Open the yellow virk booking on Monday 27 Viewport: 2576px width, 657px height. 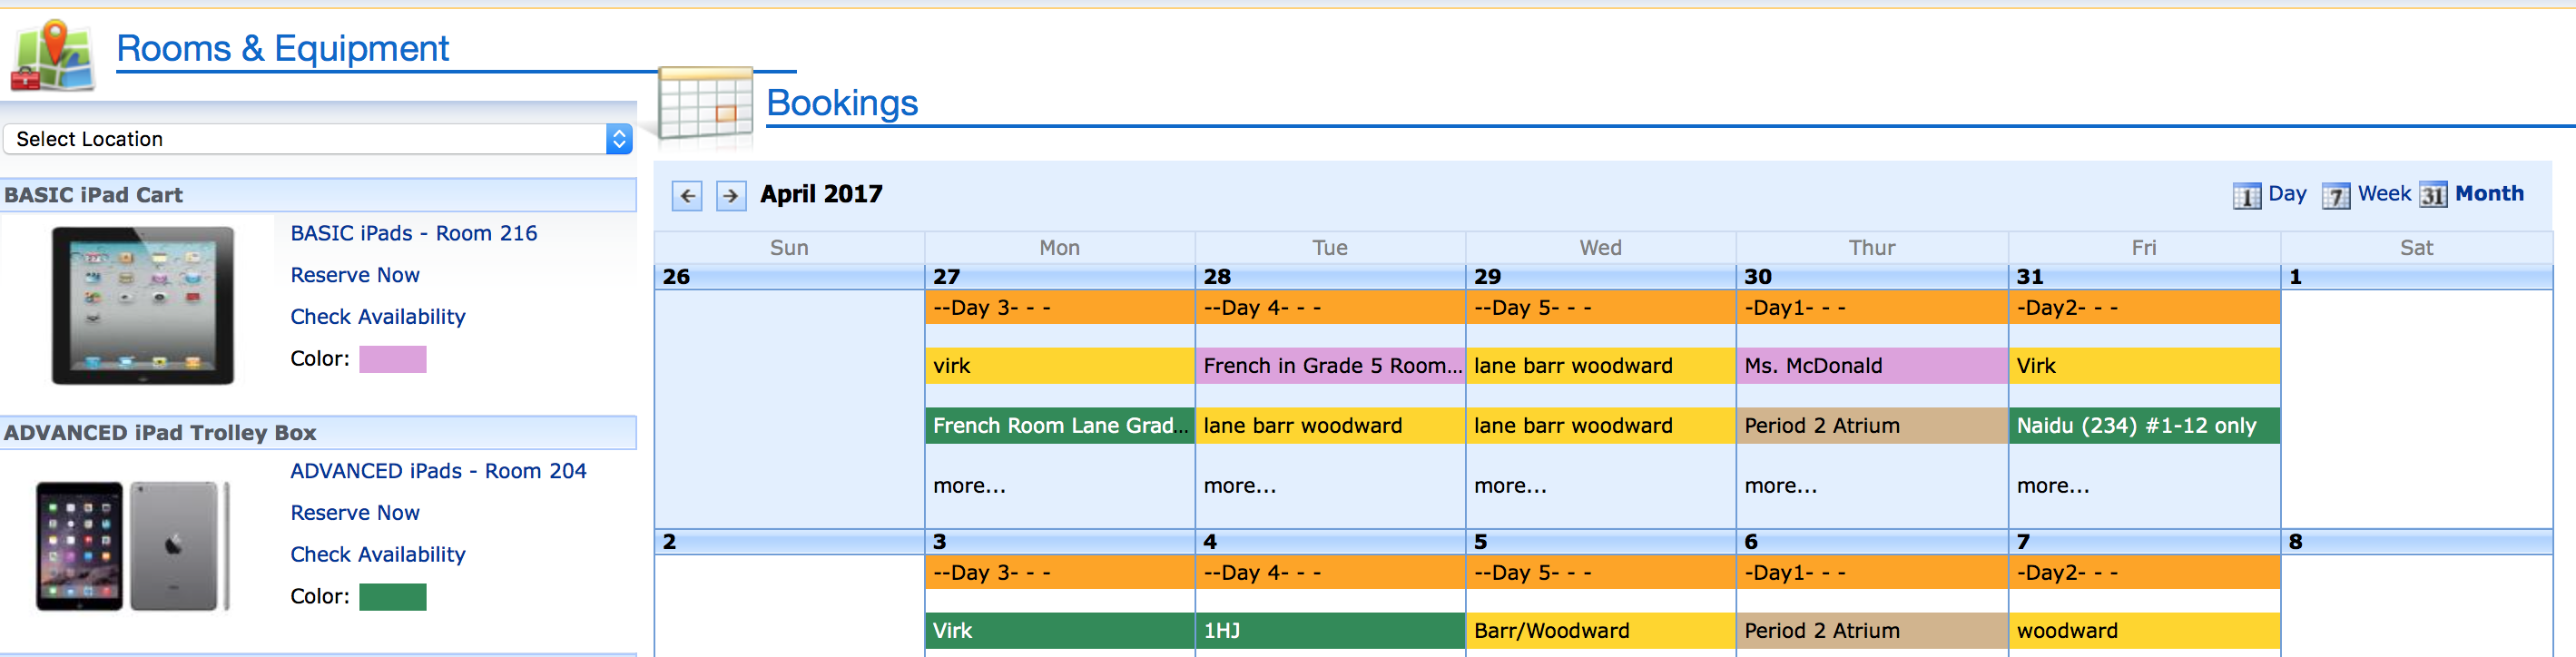pos(1060,366)
